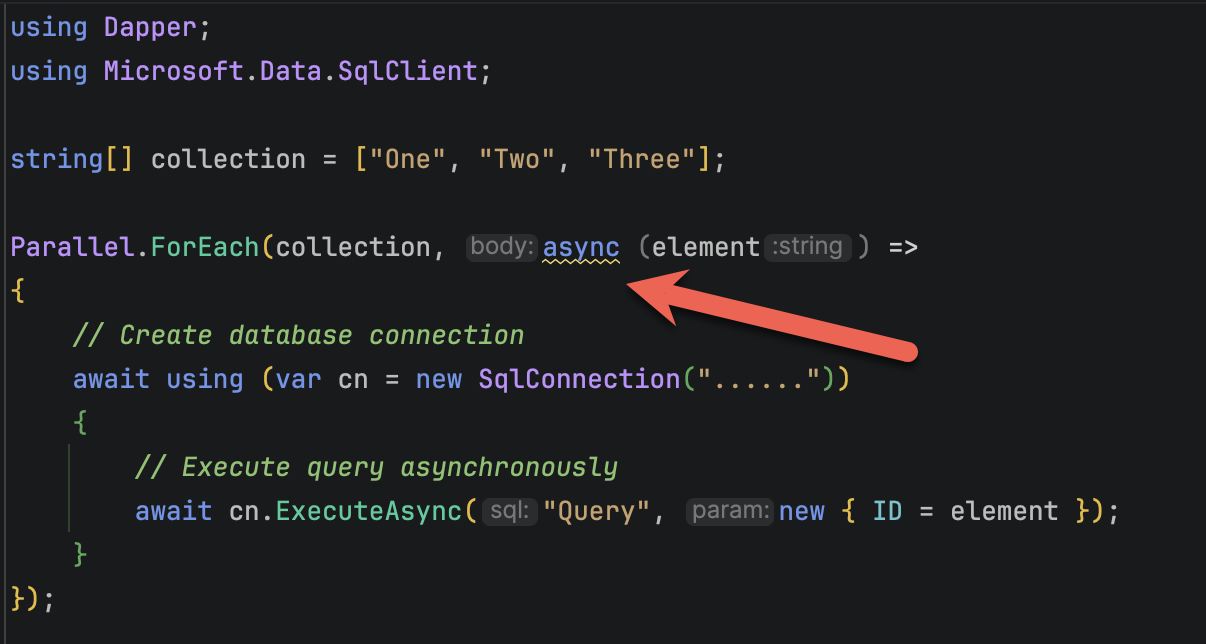This screenshot has width=1206, height=644.
Task: Click the ID property in anonymous object
Action: click(887, 512)
